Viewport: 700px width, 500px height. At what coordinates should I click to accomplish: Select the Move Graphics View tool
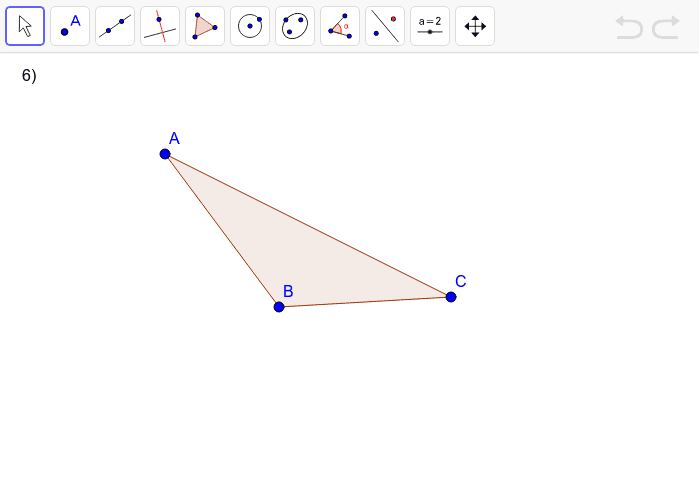click(x=475, y=26)
